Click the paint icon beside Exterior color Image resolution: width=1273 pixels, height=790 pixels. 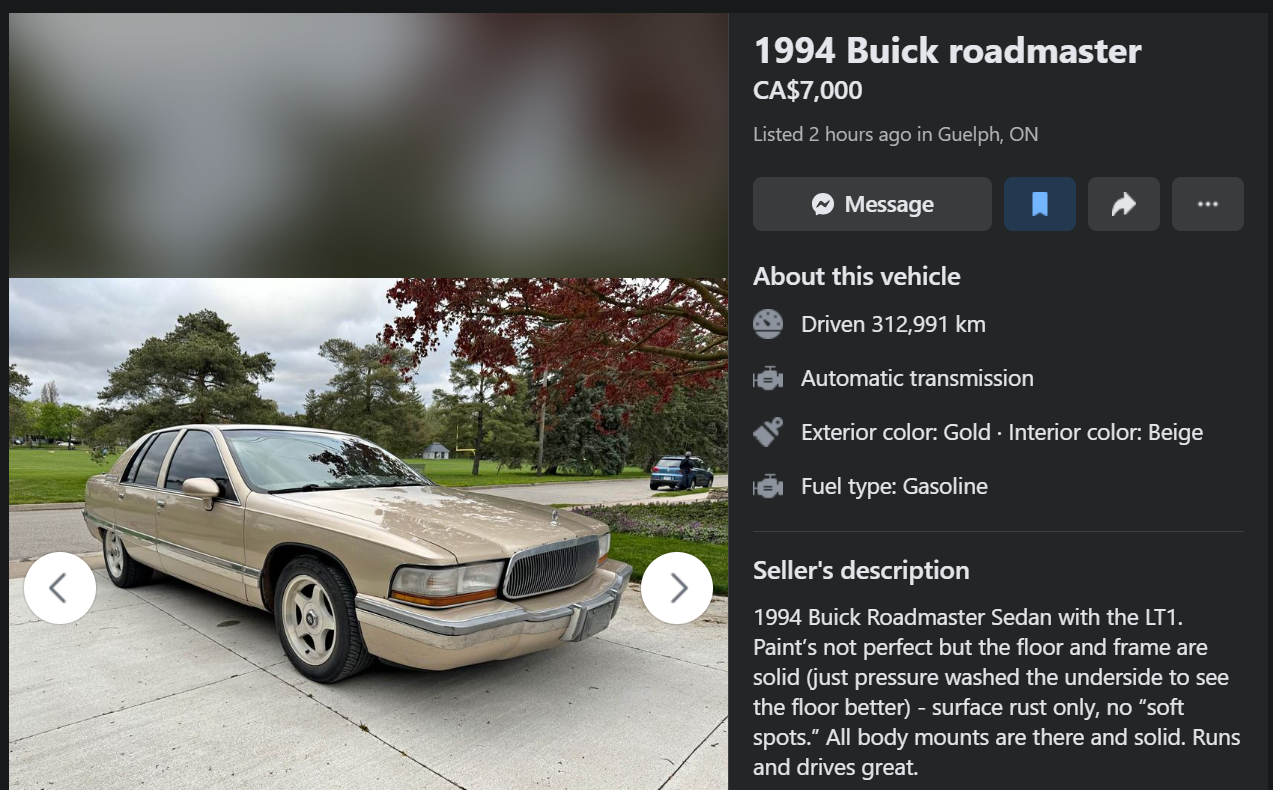pos(768,432)
